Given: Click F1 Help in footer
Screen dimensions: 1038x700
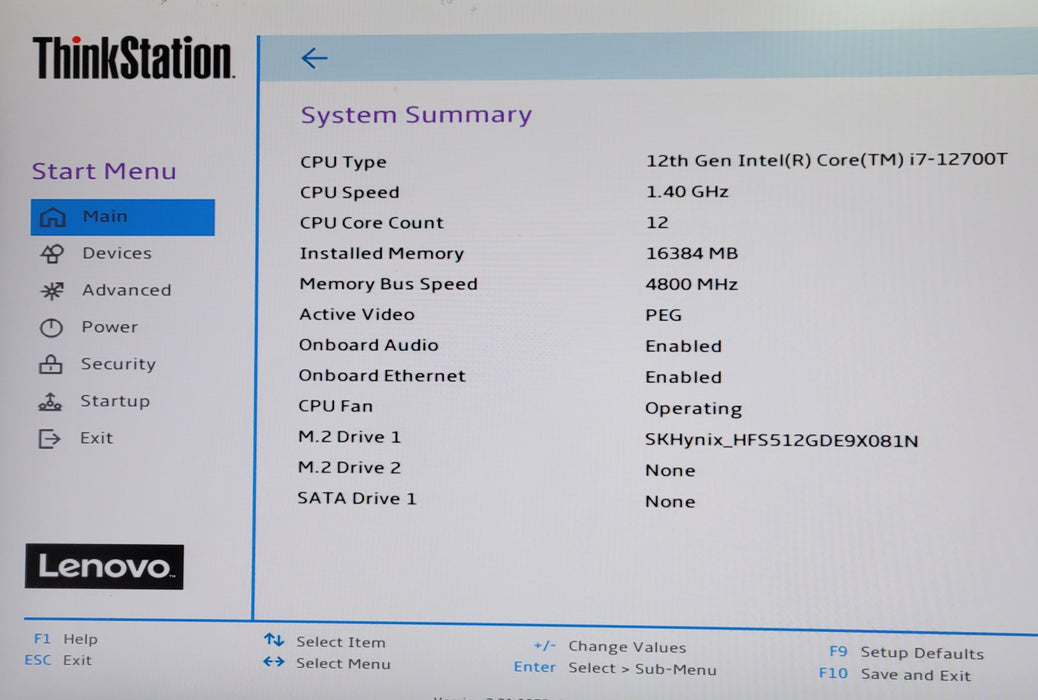Looking at the screenshot, I should click(x=66, y=639).
